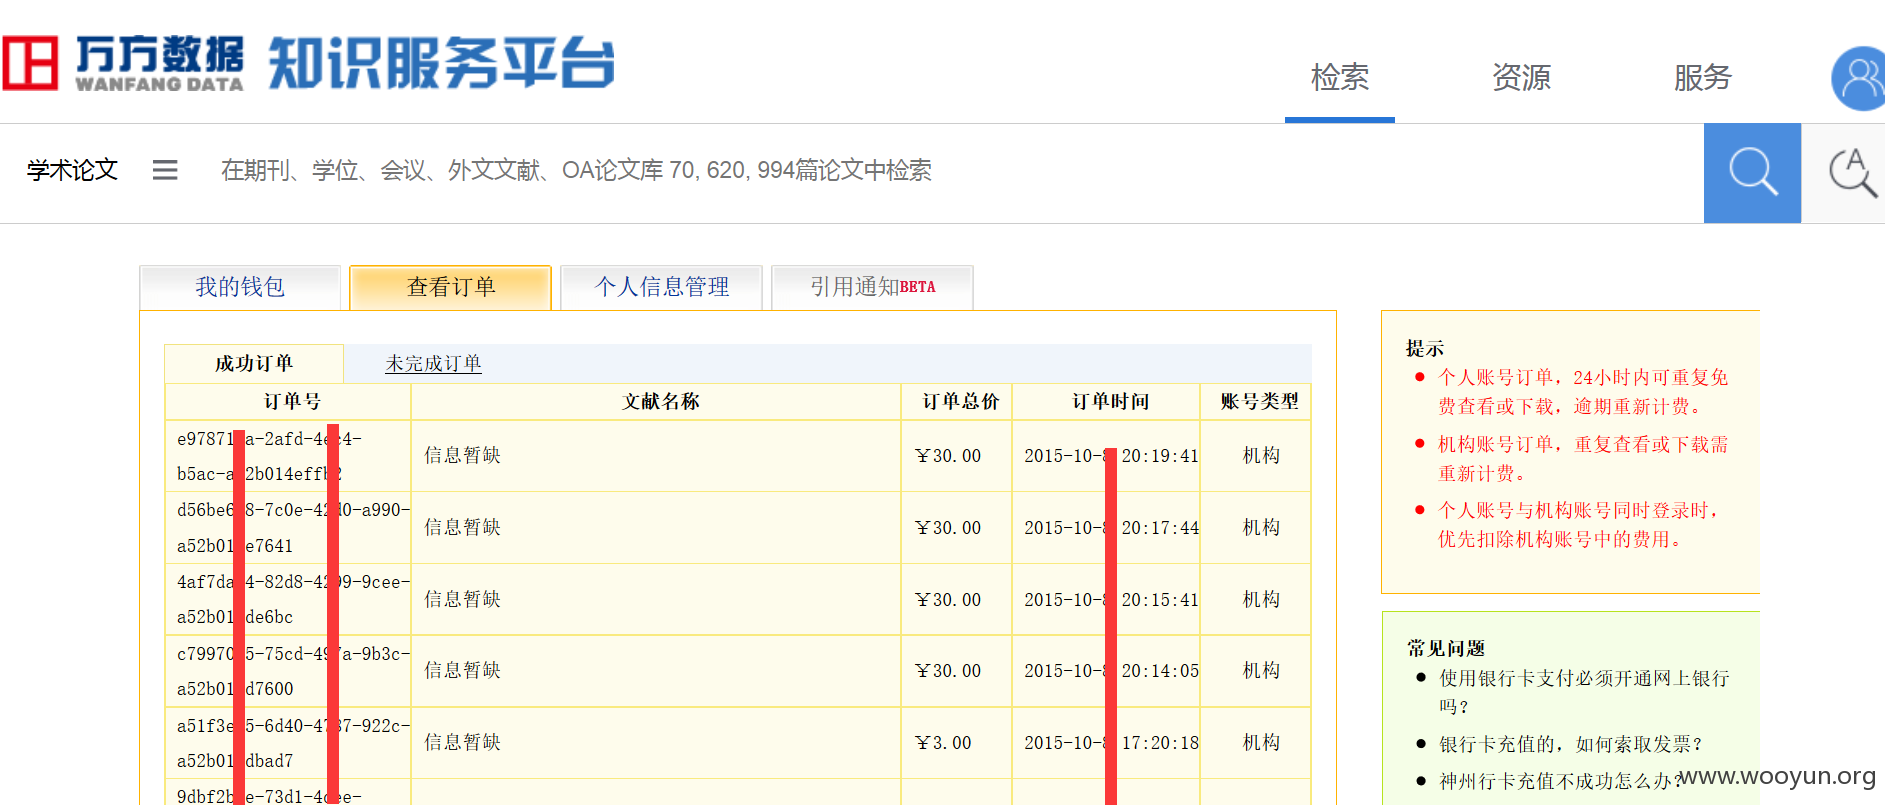Image resolution: width=1885 pixels, height=805 pixels.
Task: Select 信息暂缺 in the 20:15:41 order row
Action: (x=462, y=599)
